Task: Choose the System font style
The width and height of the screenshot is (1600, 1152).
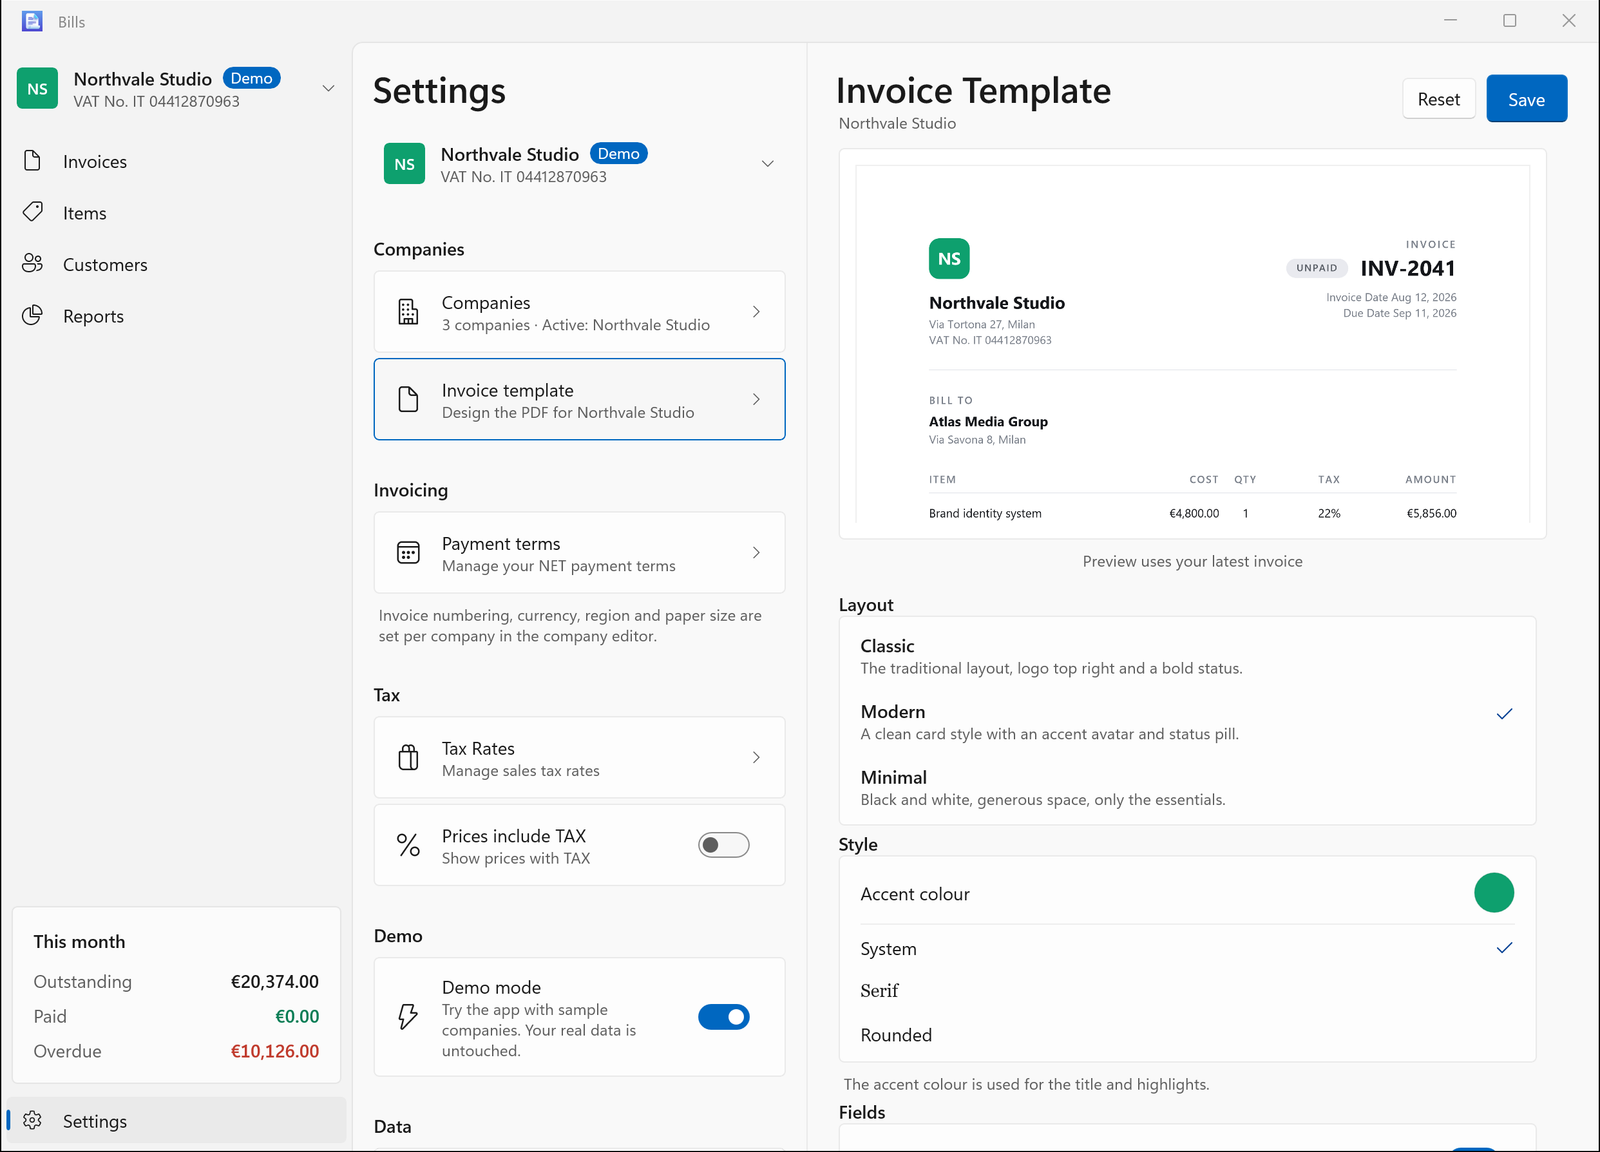Action: (x=1187, y=948)
